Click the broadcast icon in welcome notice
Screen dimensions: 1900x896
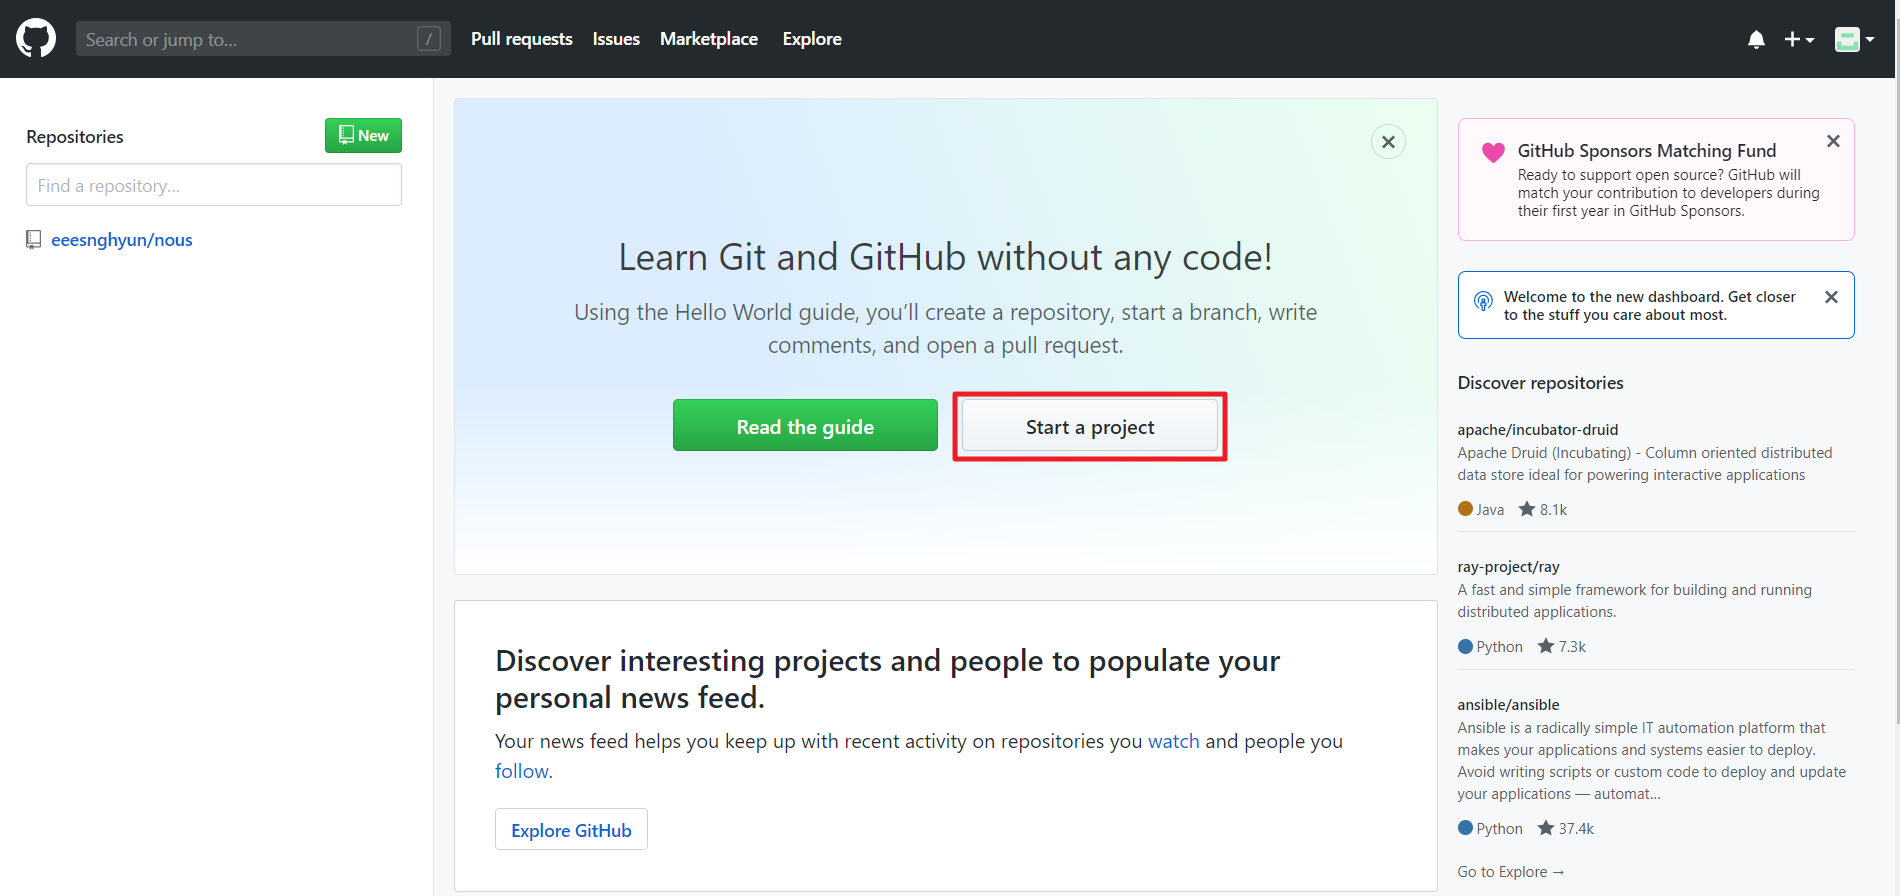[1483, 300]
